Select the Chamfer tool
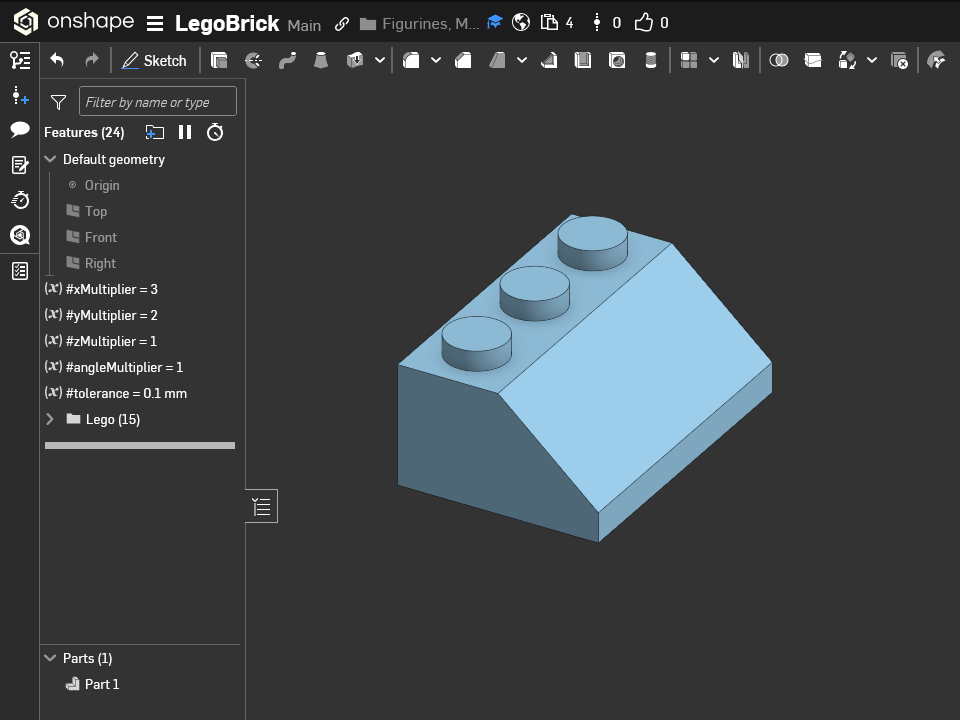The height and width of the screenshot is (720, 960). point(463,60)
